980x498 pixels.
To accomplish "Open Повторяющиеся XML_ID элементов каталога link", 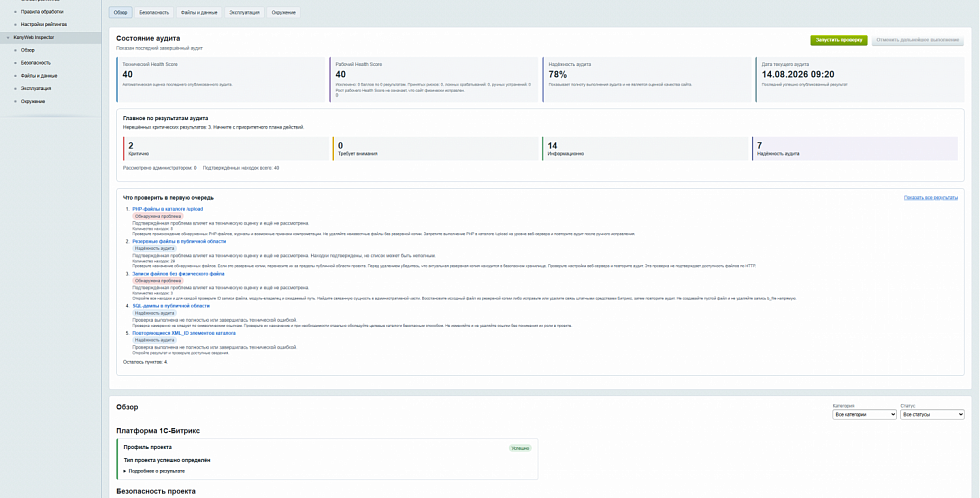I will point(184,333).
